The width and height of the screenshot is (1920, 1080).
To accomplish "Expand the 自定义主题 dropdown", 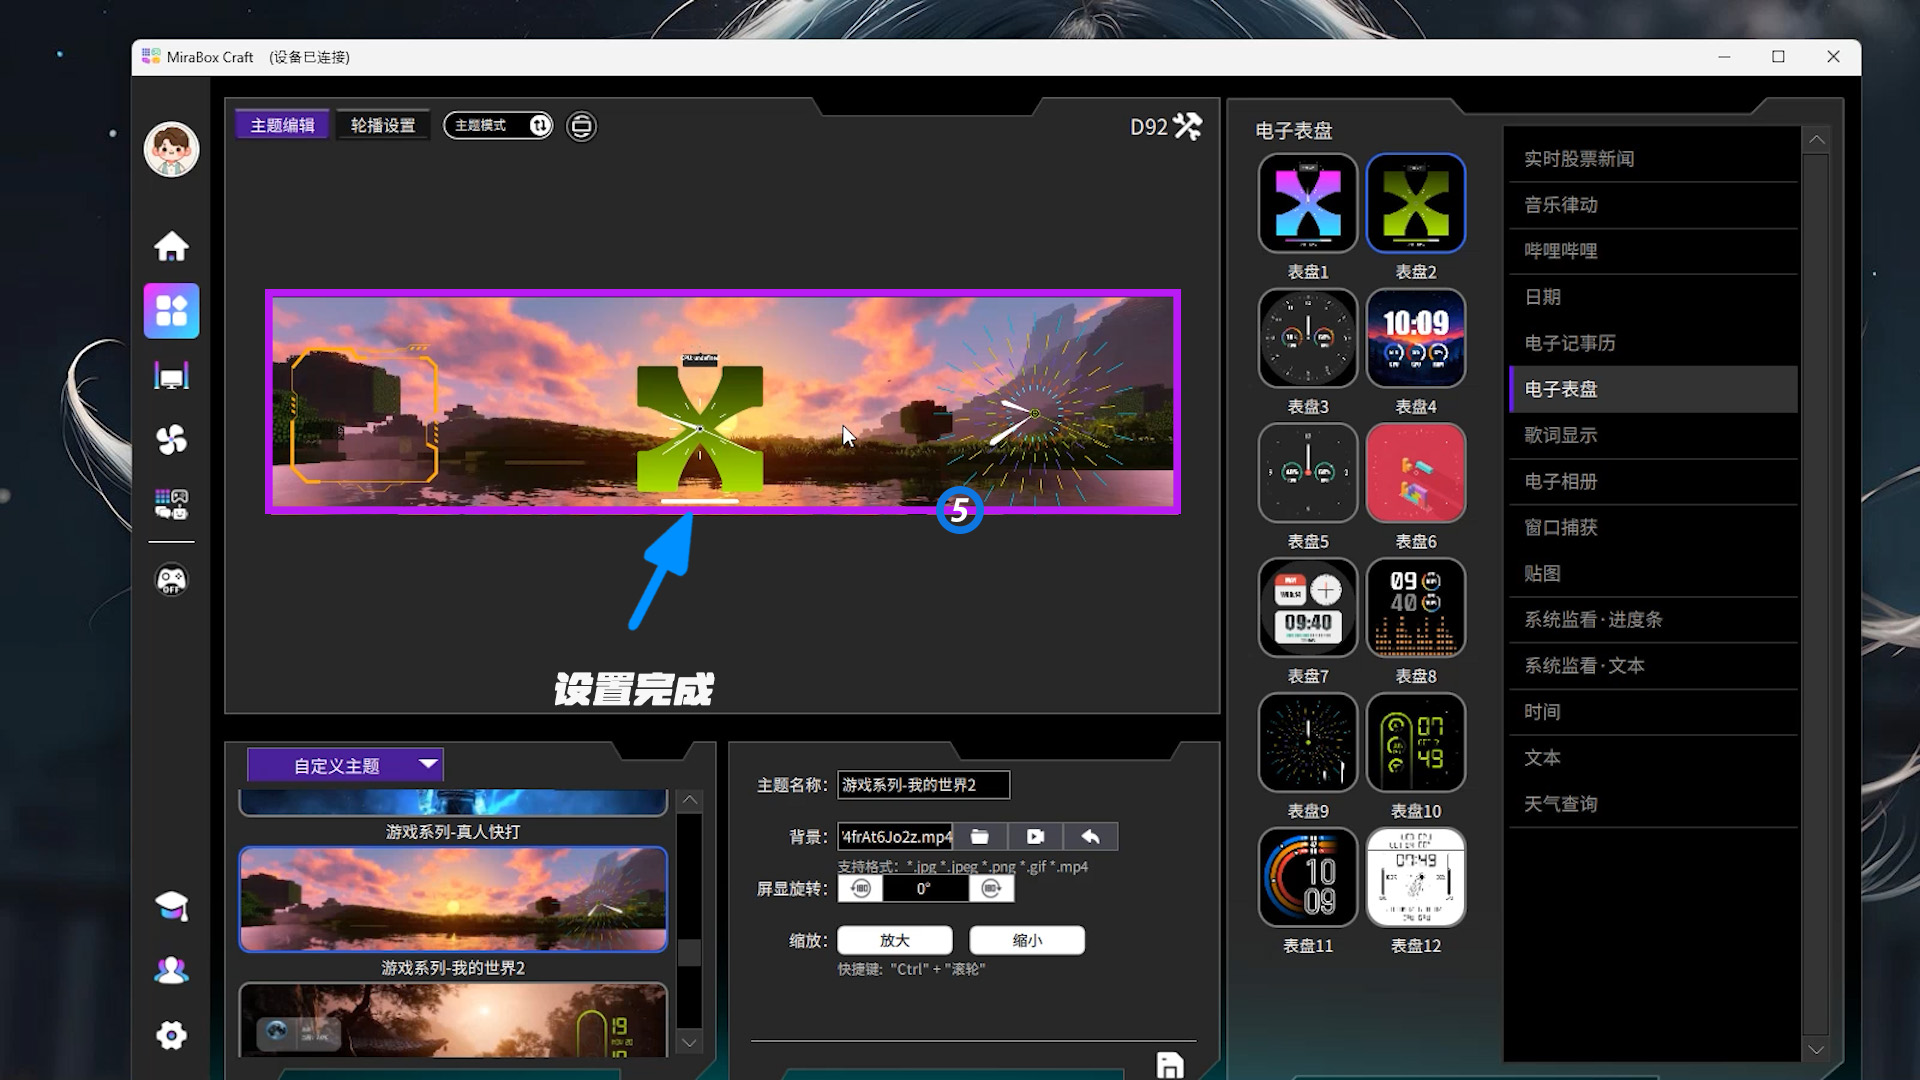I will (345, 765).
